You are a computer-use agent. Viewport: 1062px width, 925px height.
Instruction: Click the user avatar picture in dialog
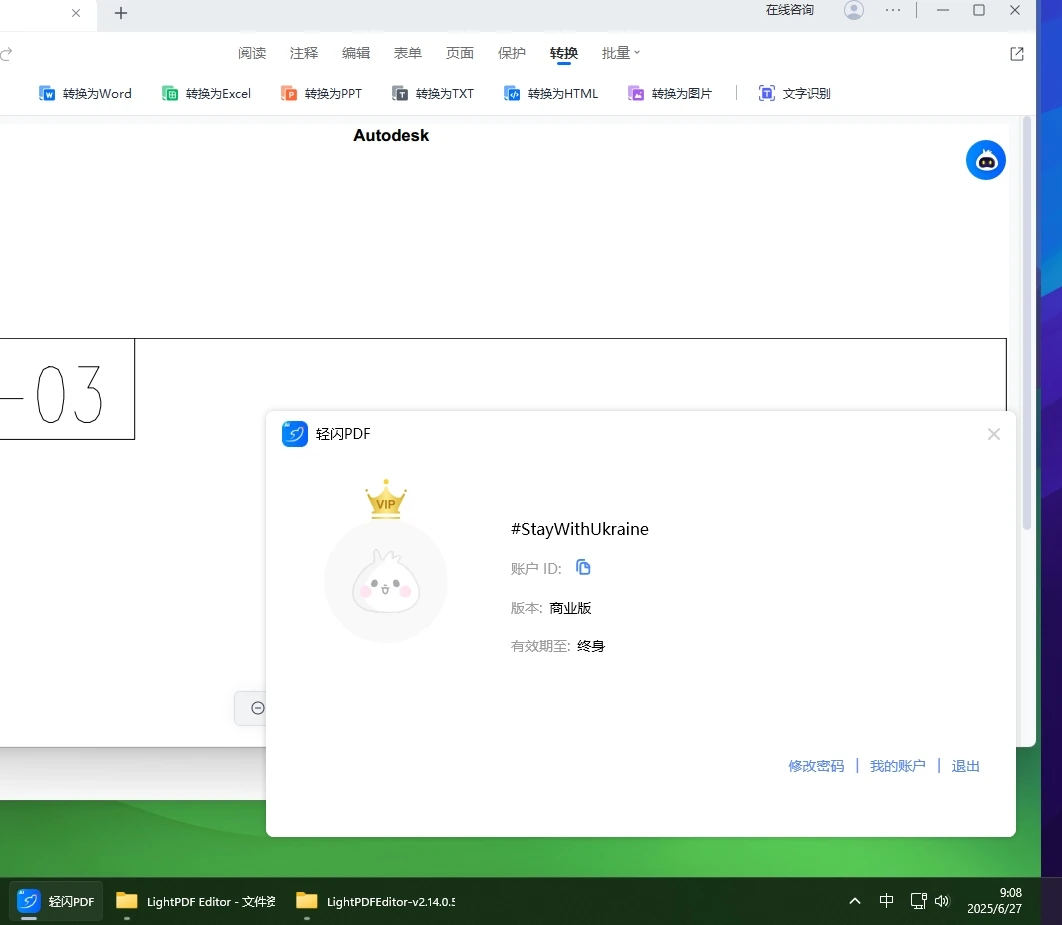(x=386, y=581)
